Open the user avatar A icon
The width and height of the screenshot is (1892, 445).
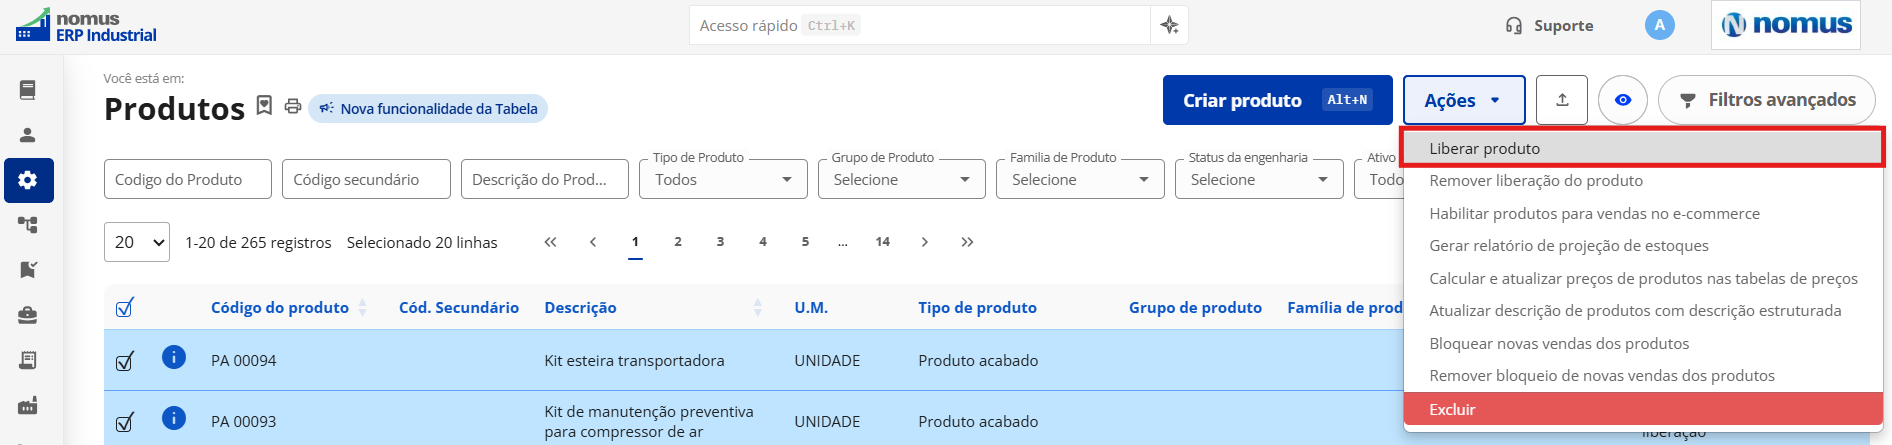coord(1660,25)
